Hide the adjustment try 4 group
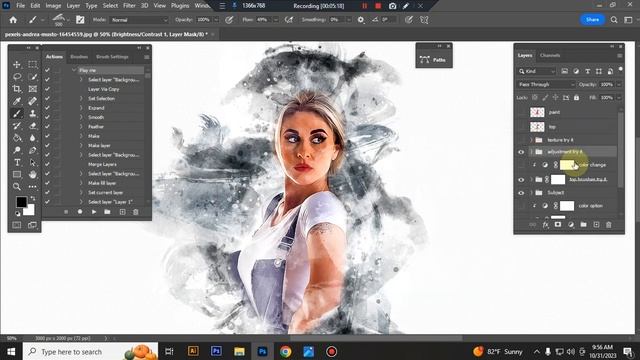640x360 pixels. pos(521,152)
